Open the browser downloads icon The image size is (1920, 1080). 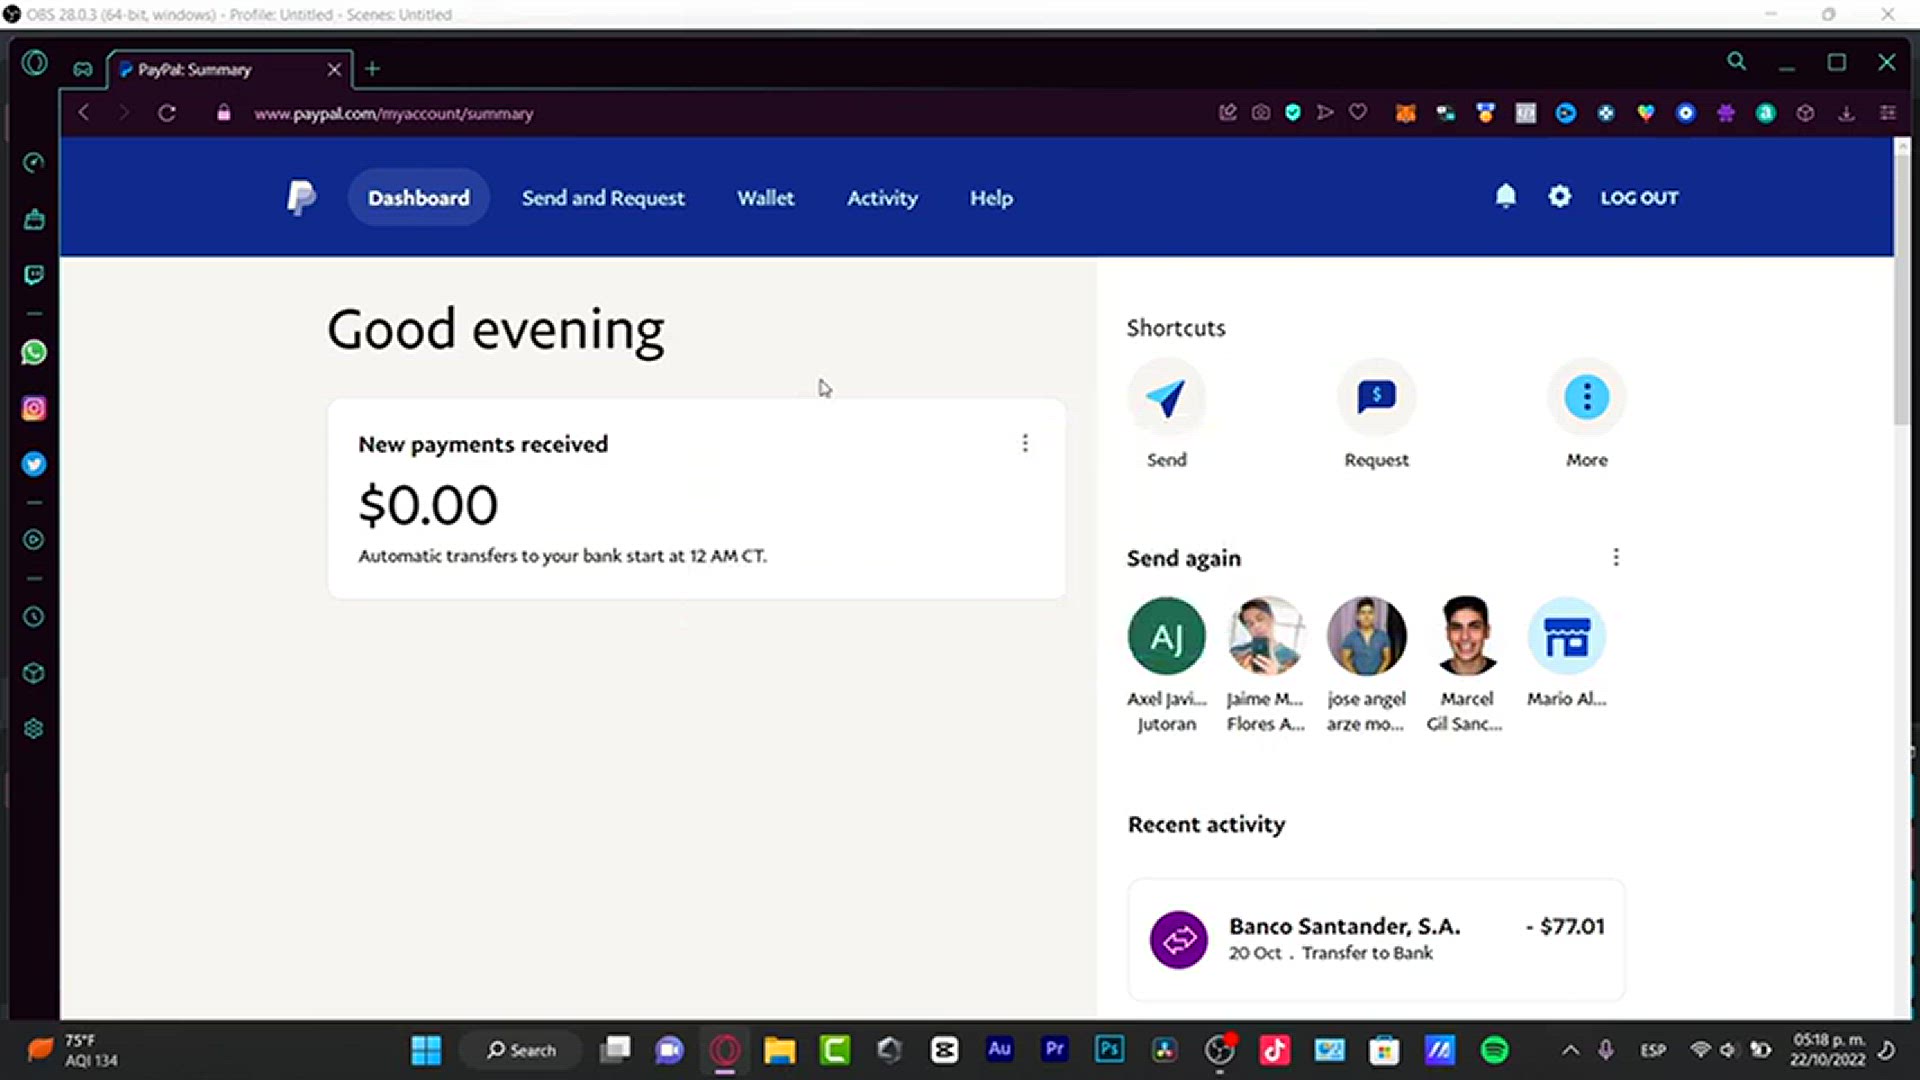(x=1846, y=113)
